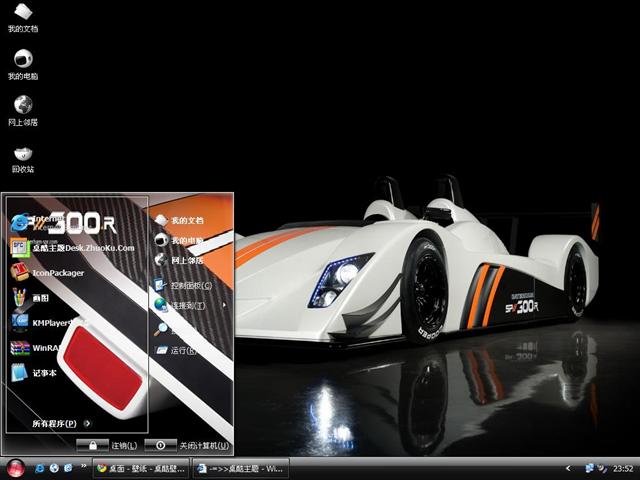Open 桌酷主题Desk.ZhuoKu.Com start menu entry
Screen dimensions: 640x480
click(73, 248)
